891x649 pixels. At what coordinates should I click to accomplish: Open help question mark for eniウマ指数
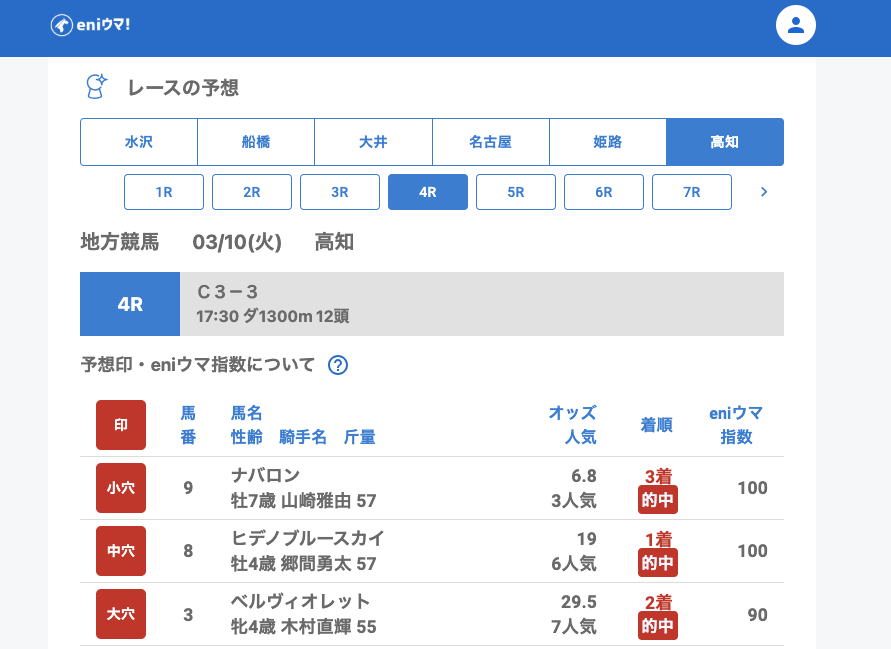click(338, 365)
